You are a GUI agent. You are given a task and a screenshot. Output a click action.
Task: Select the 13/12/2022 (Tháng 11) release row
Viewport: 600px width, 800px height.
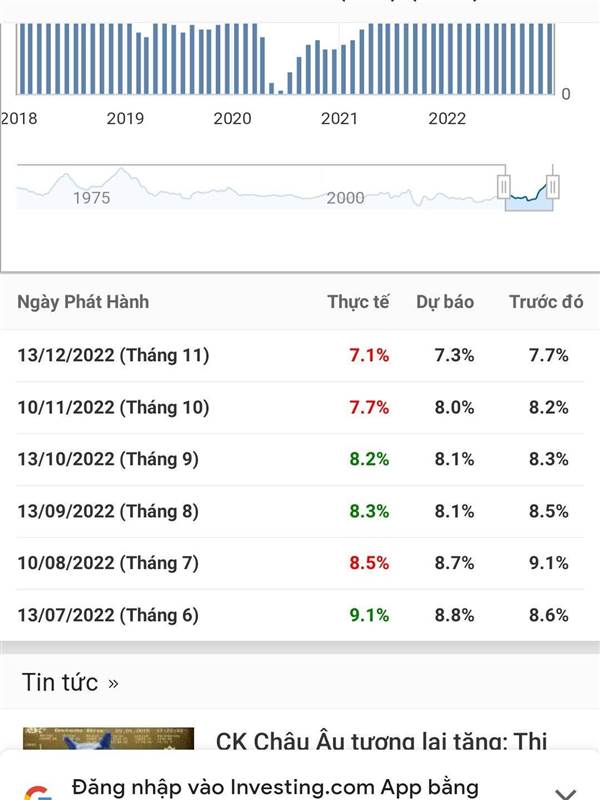[x=300, y=355]
